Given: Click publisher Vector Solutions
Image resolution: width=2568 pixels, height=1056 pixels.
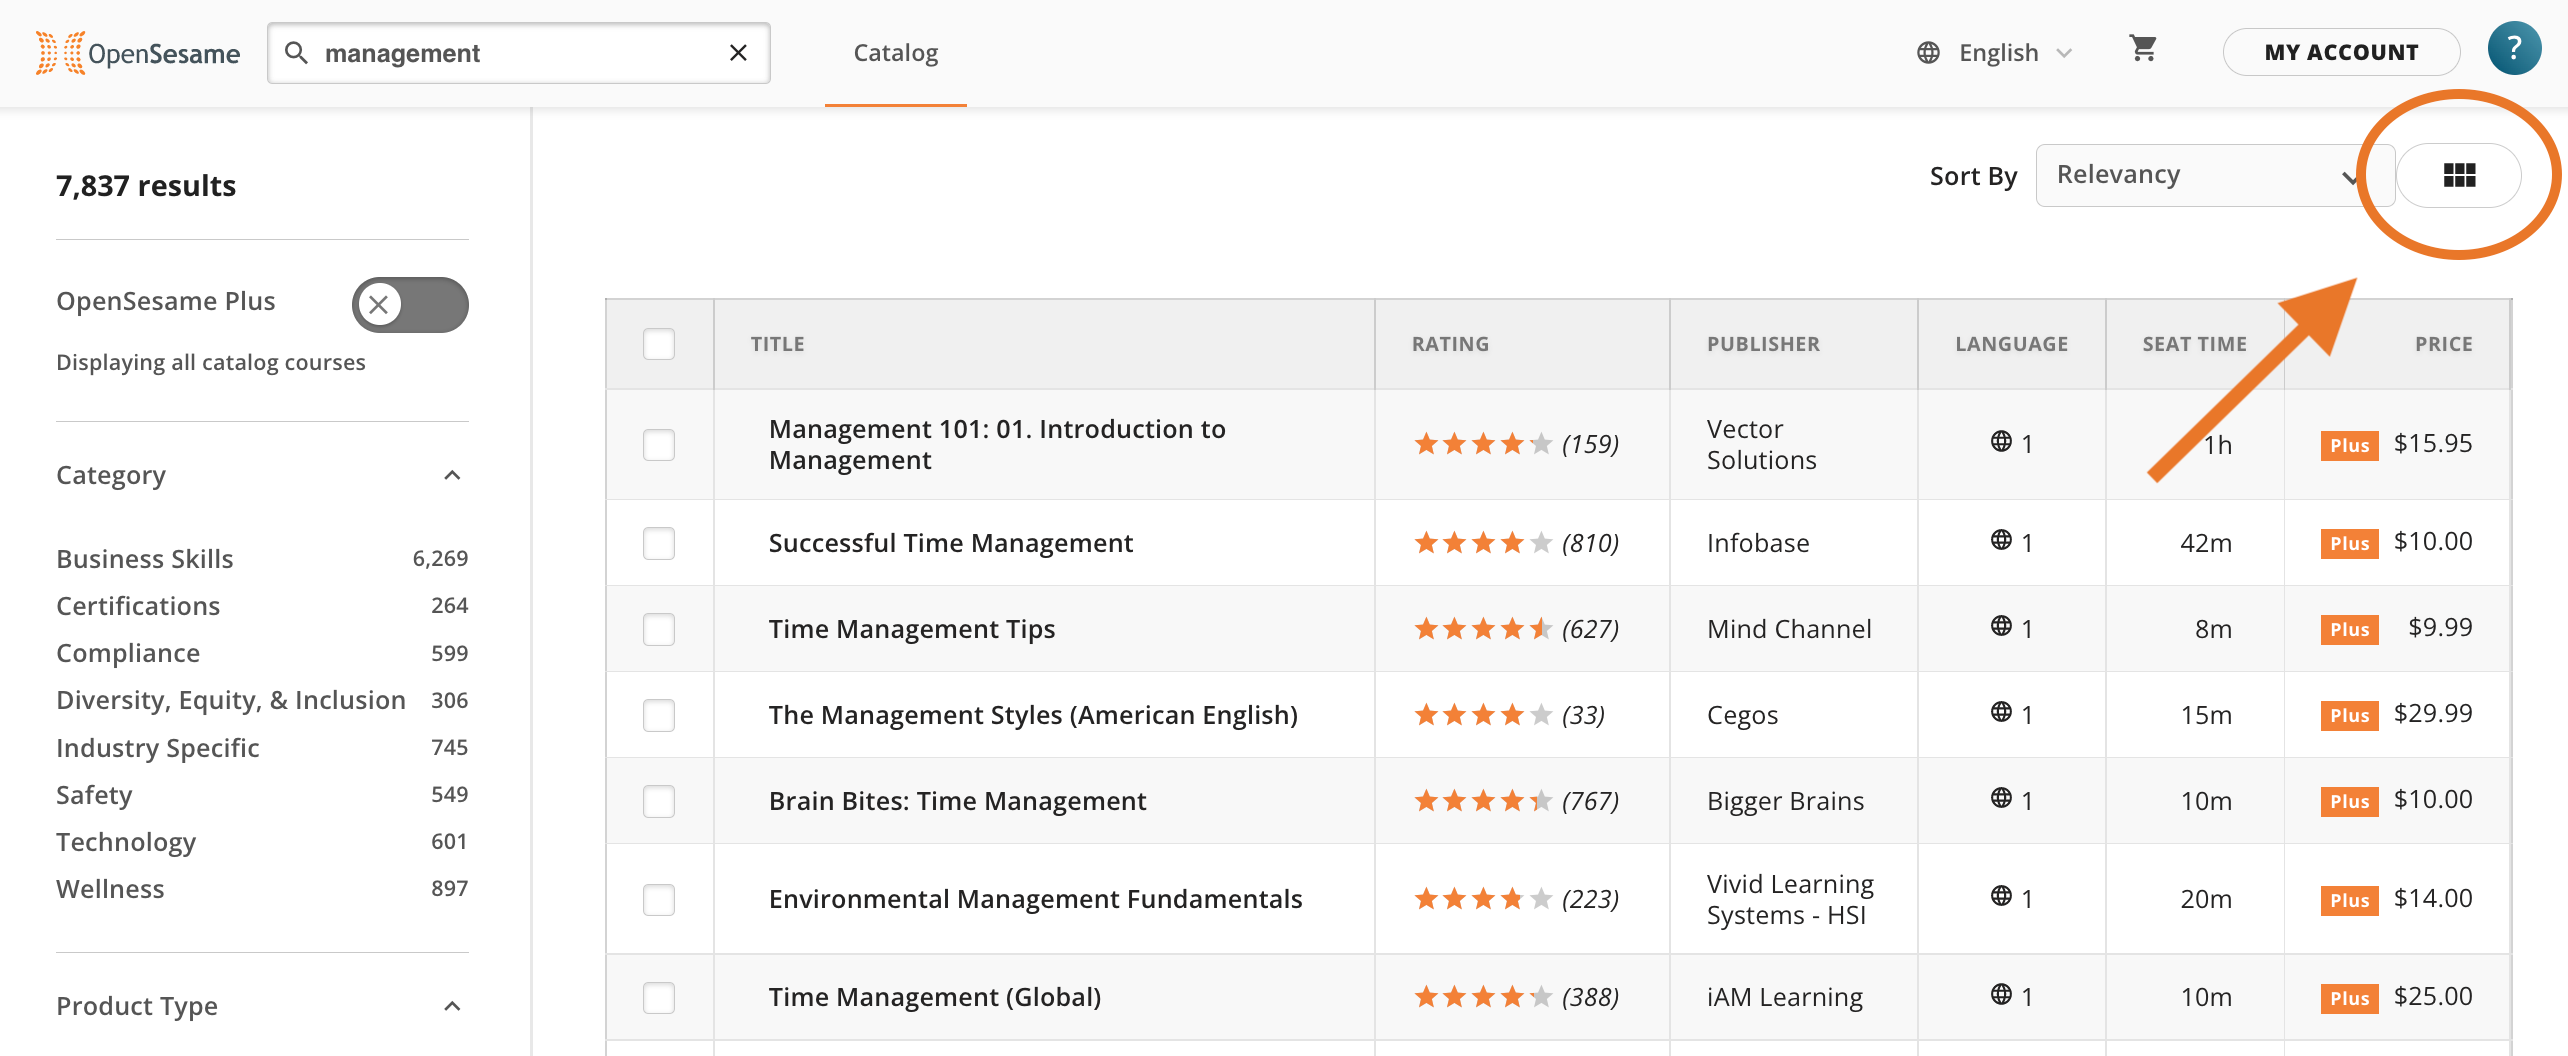Looking at the screenshot, I should [1762, 444].
